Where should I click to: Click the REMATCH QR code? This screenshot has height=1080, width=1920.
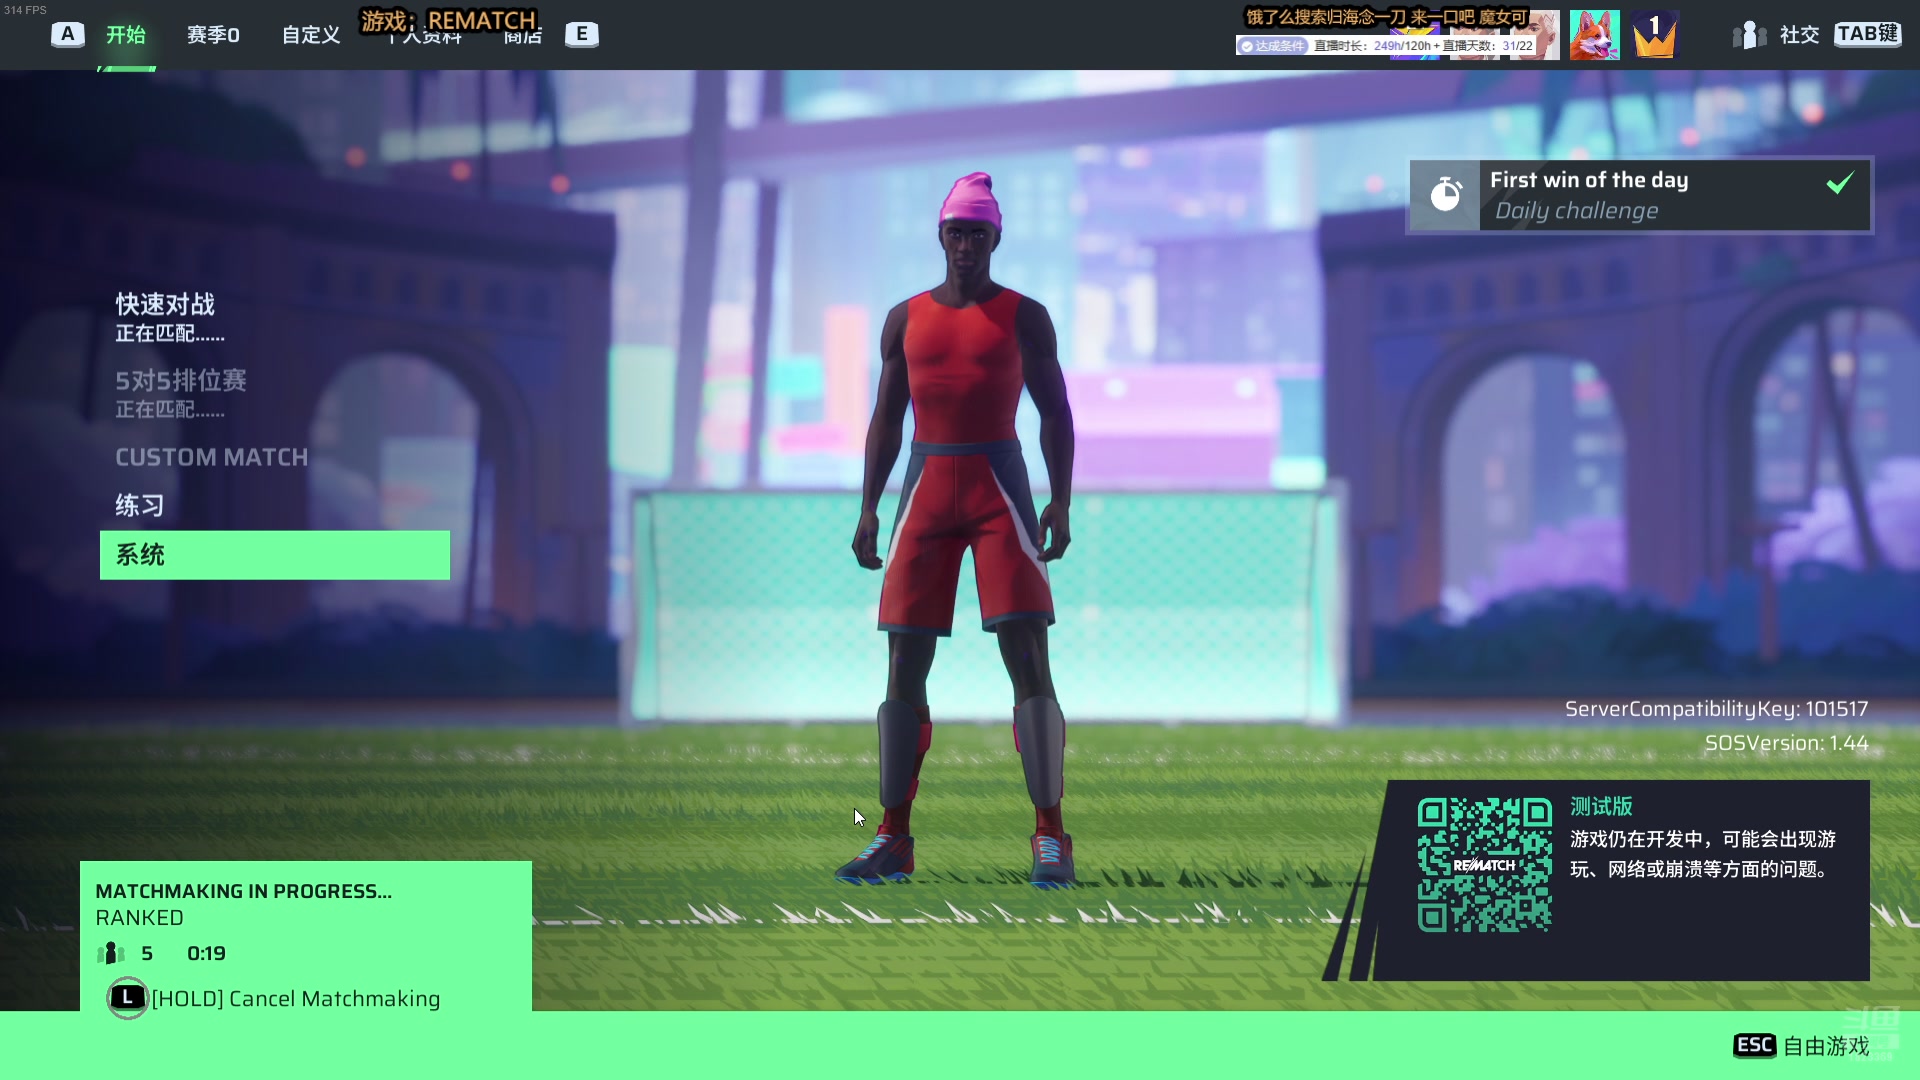tap(1484, 865)
